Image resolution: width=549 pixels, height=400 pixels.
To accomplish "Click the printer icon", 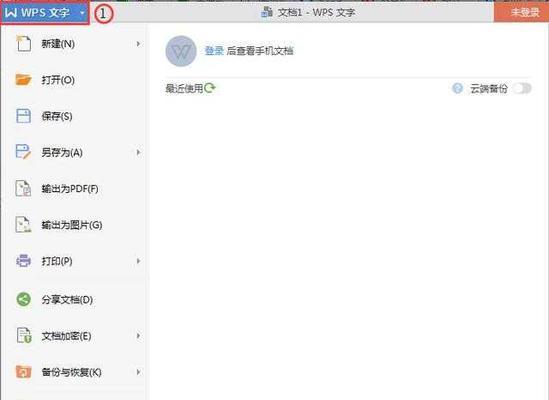I will [23, 261].
